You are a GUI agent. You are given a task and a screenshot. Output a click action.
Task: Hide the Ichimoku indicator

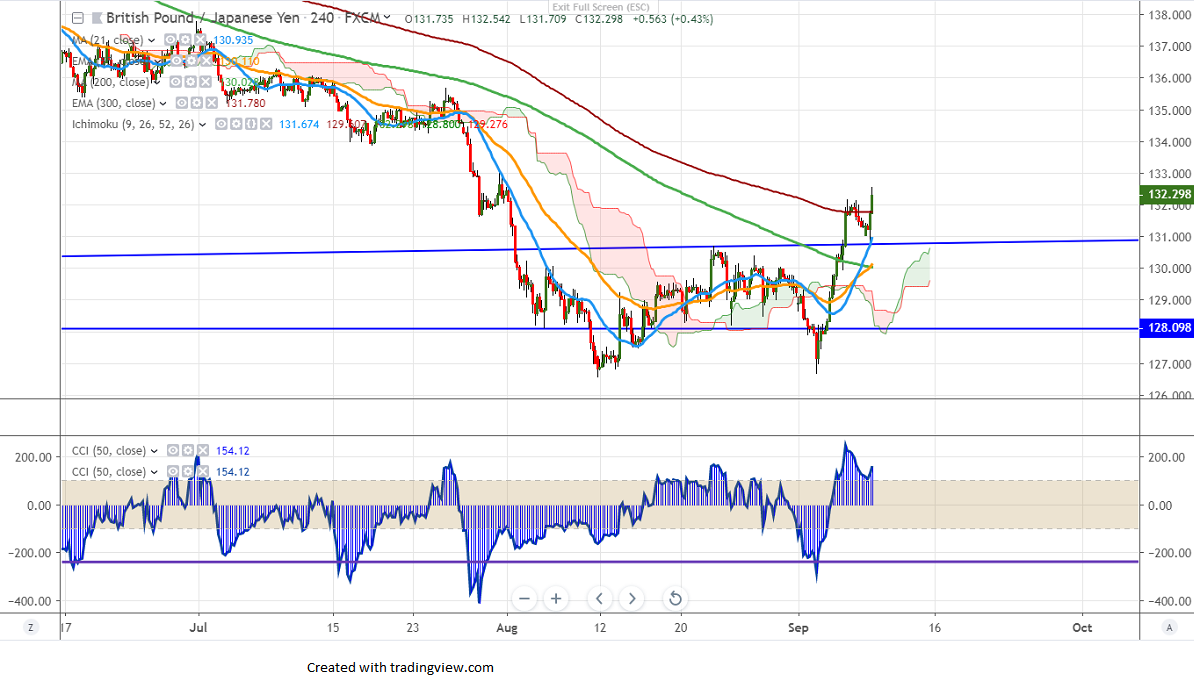[221, 124]
